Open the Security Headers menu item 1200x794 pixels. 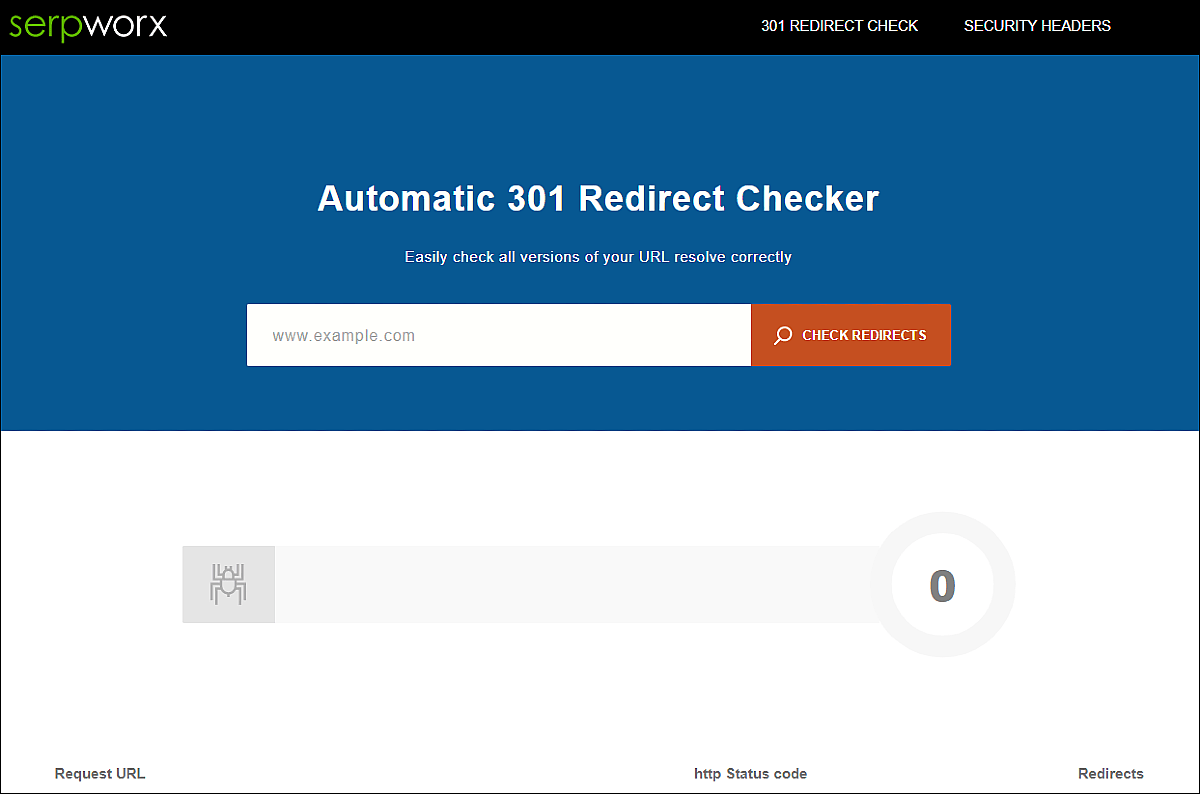(1037, 26)
